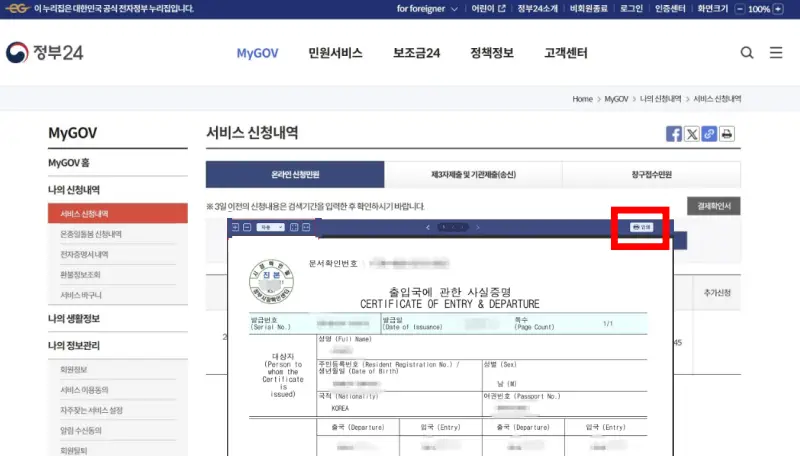Decrease screen size with minus button

[739, 9]
